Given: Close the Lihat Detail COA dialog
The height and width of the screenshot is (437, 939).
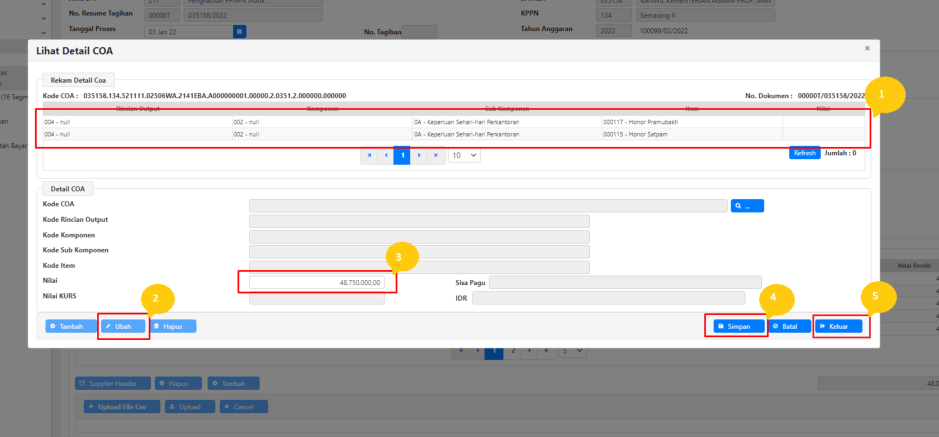Looking at the screenshot, I should 867,48.
